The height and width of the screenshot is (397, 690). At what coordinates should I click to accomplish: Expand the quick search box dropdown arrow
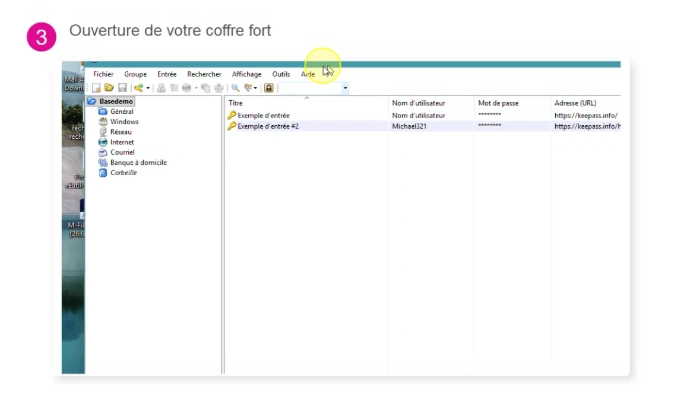click(x=345, y=88)
